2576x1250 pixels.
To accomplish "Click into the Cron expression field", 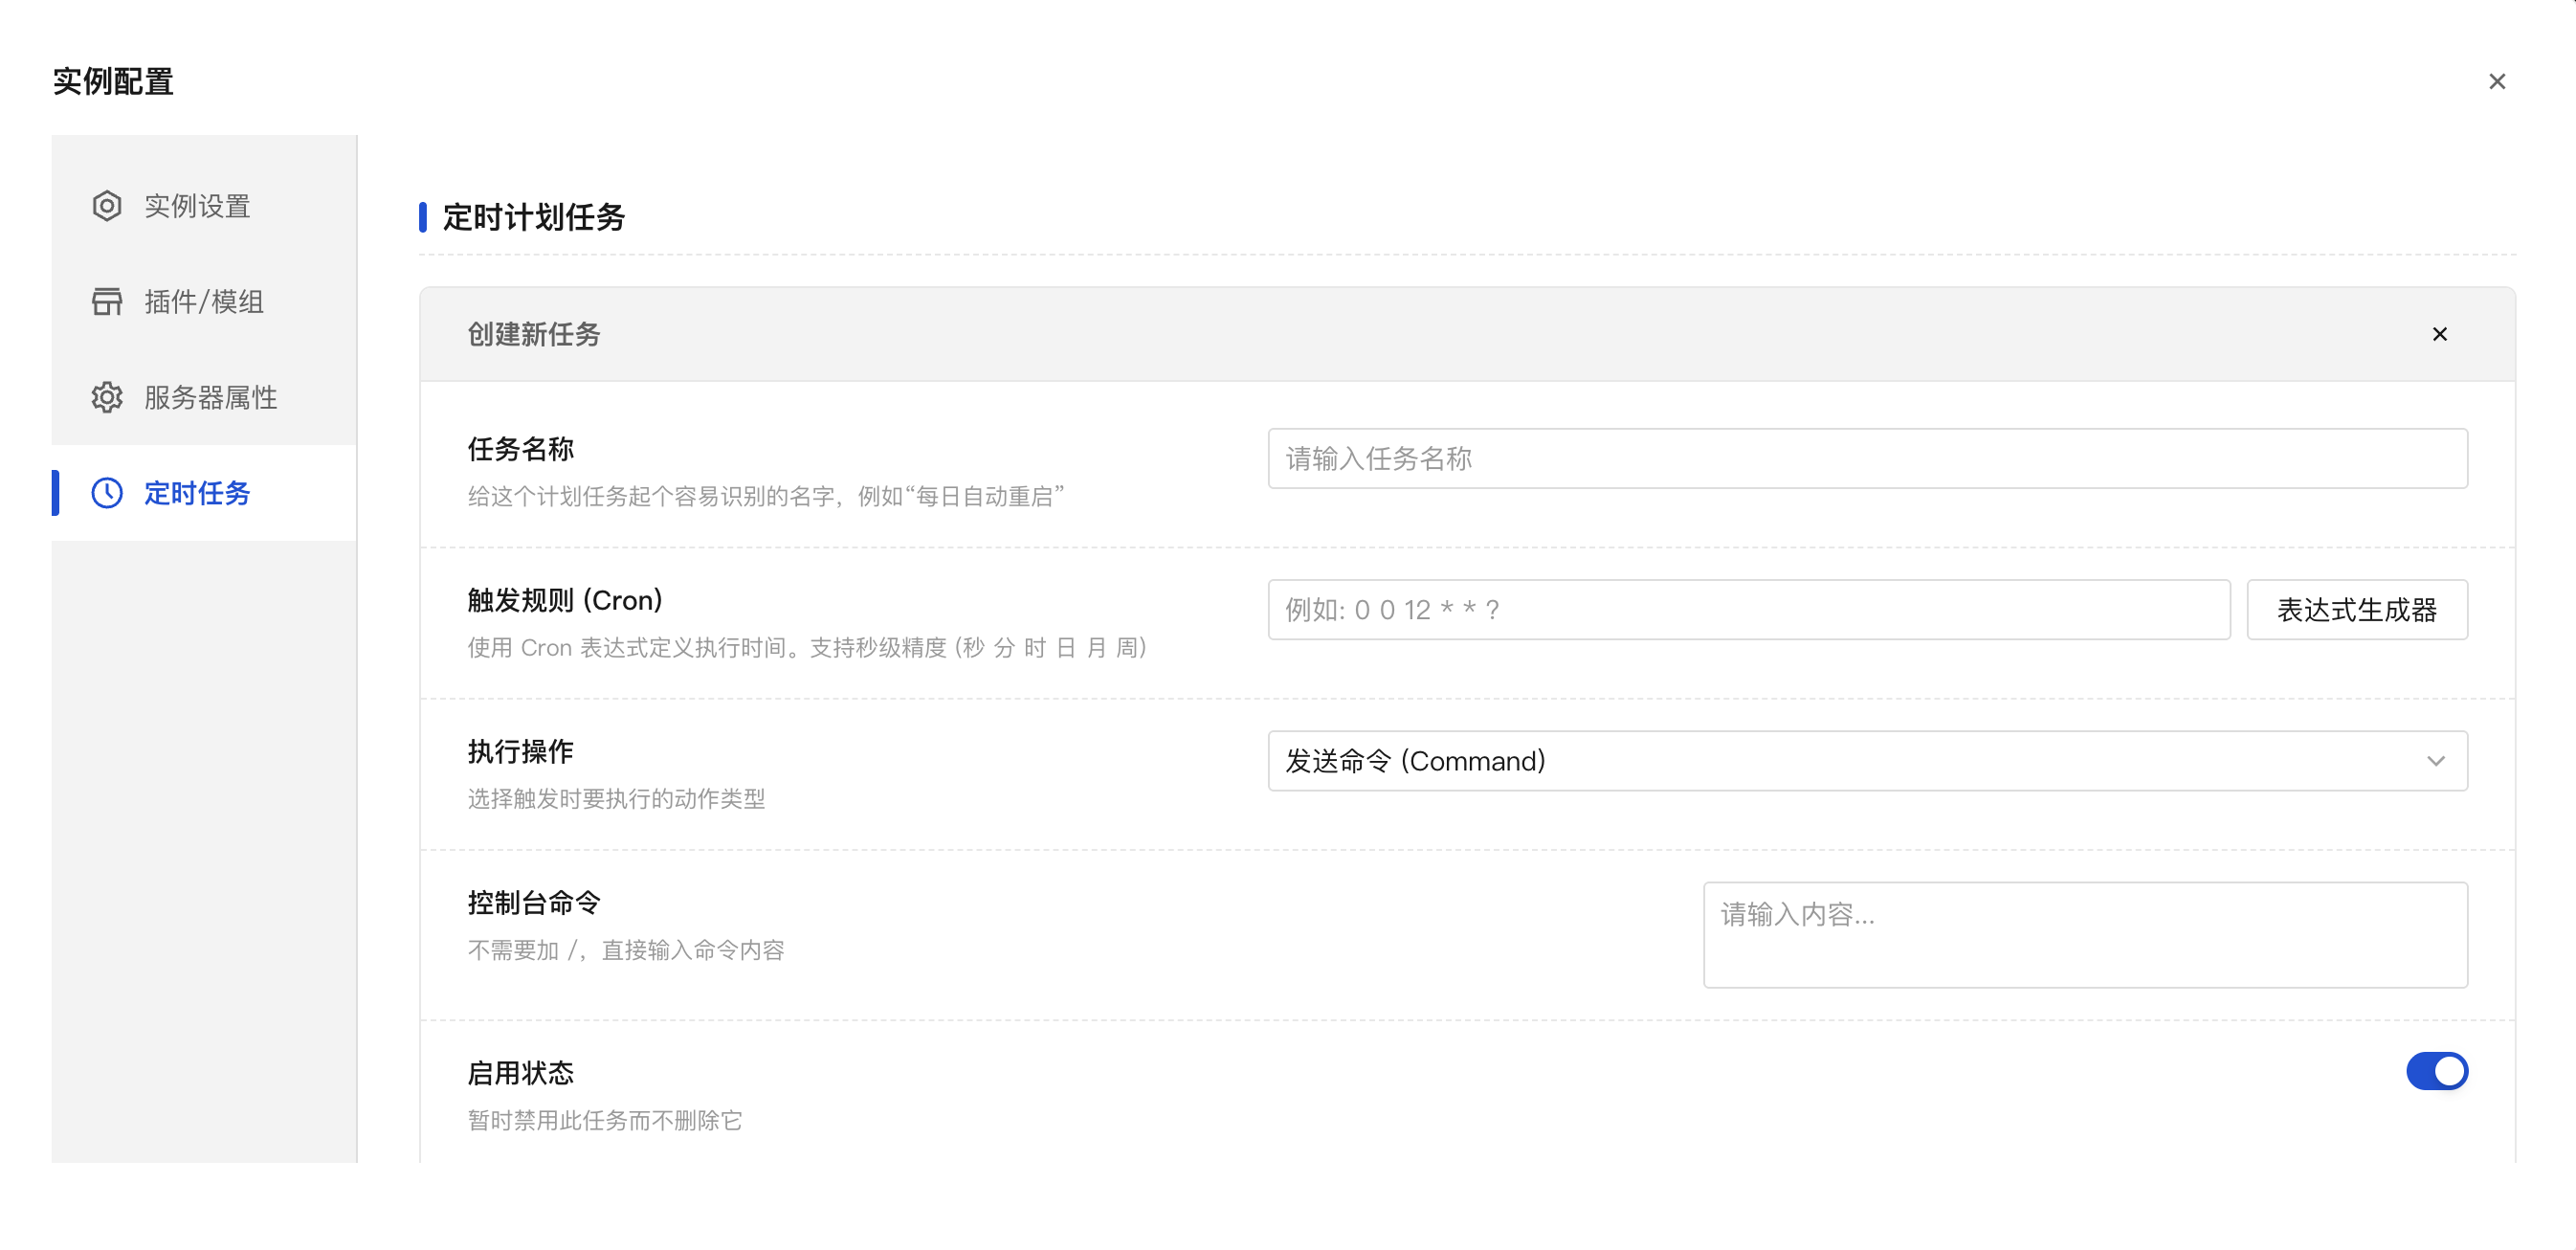I will [1748, 610].
